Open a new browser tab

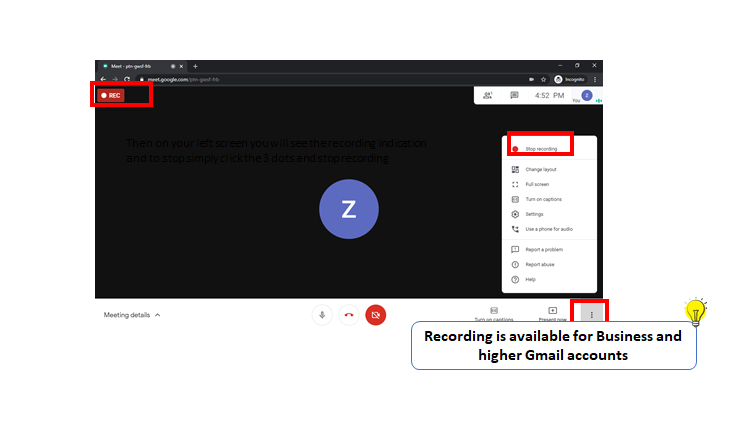[196, 66]
